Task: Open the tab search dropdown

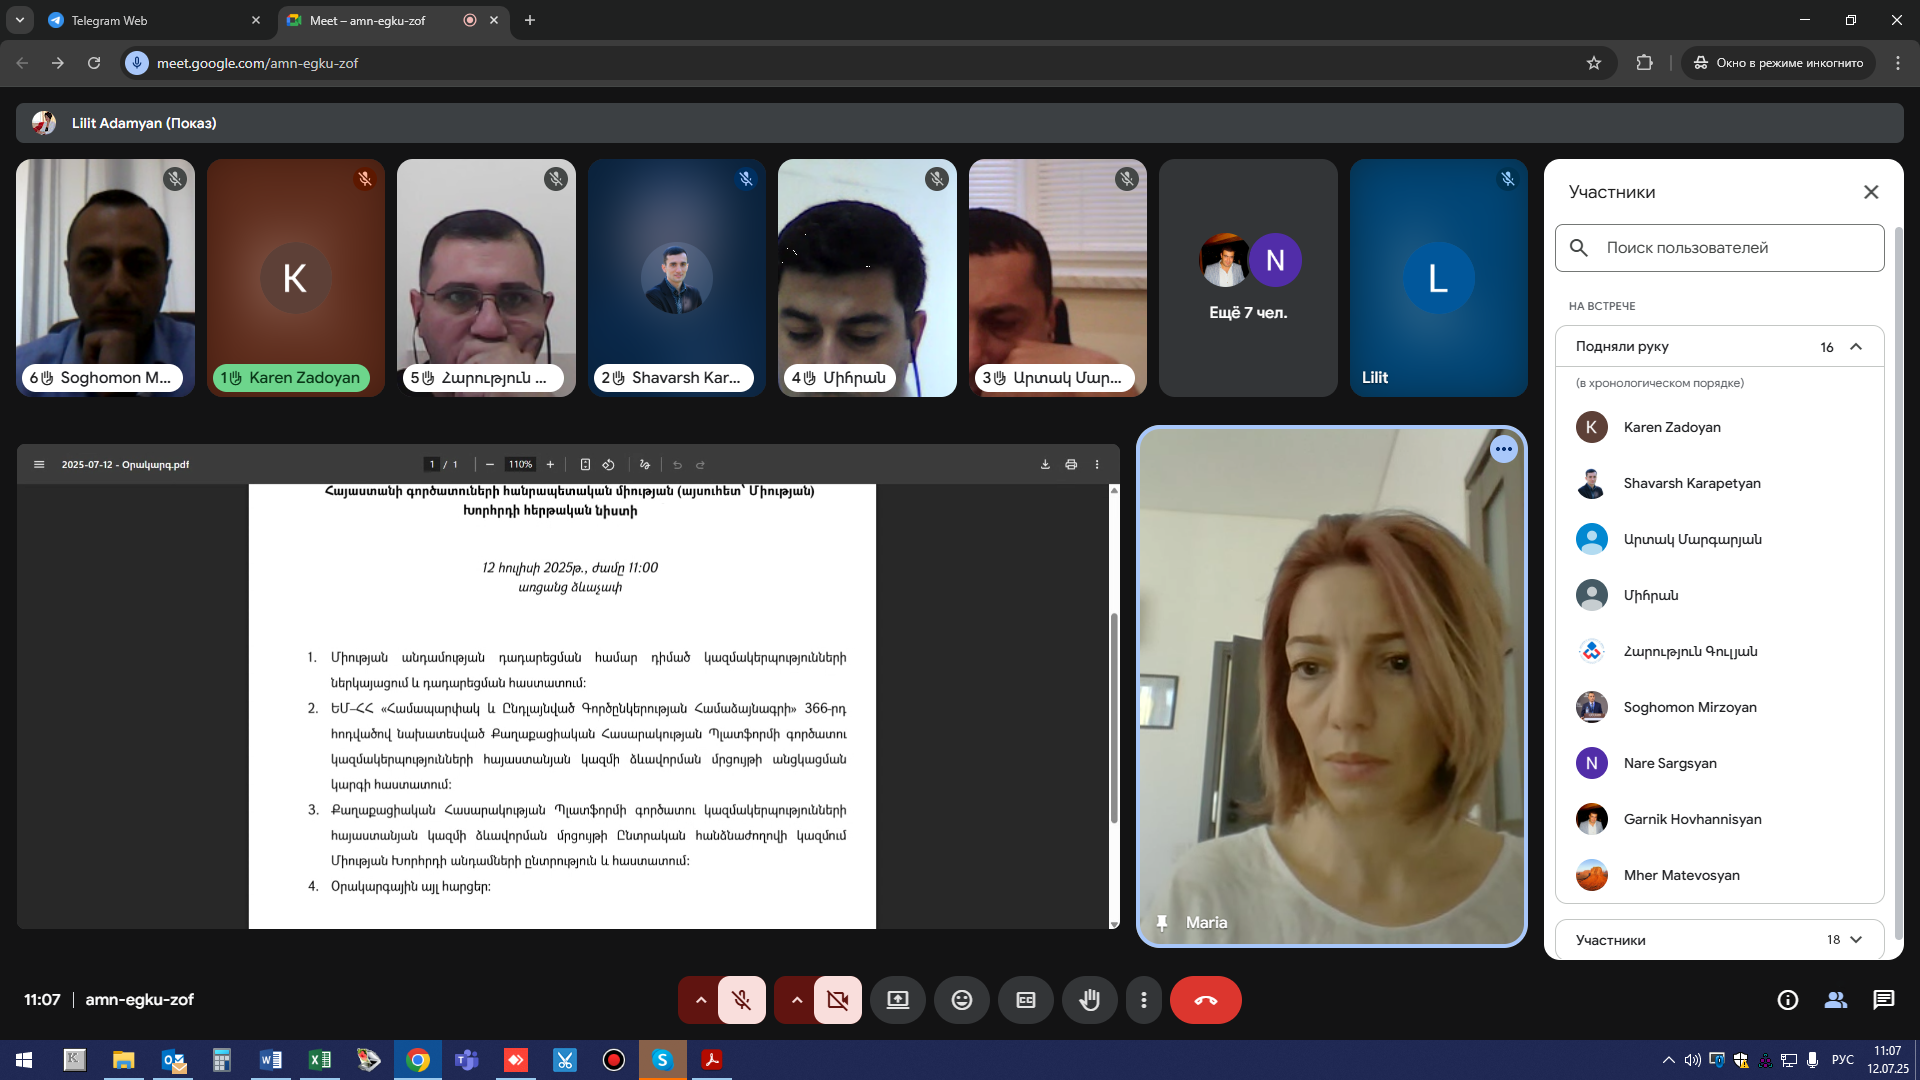Action: (x=19, y=20)
